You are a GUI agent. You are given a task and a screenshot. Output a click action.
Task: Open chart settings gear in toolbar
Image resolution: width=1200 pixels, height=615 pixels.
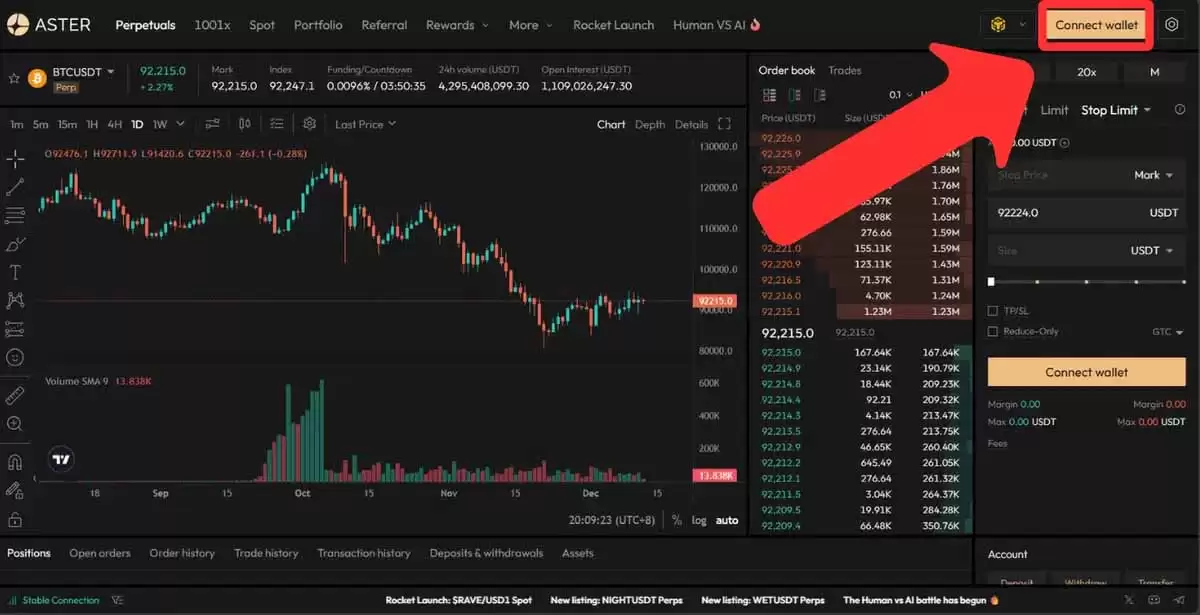[310, 124]
